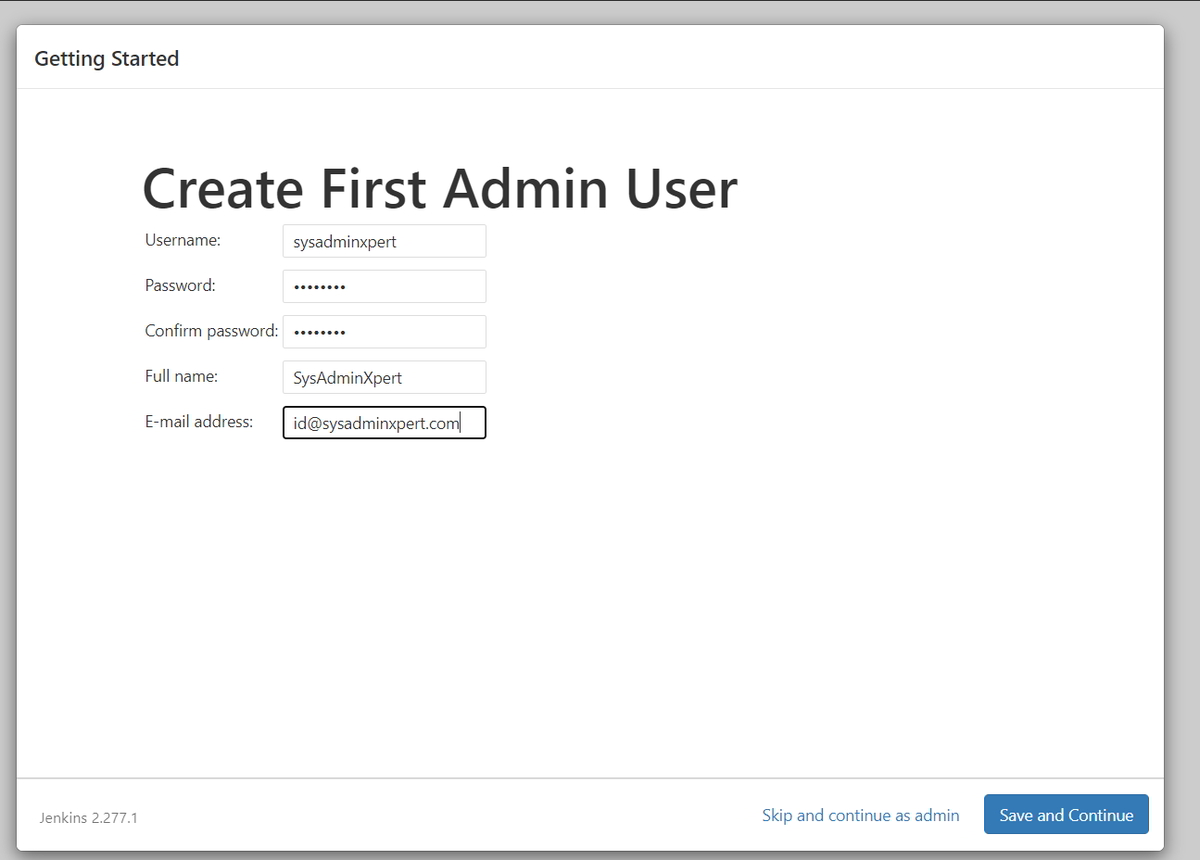Click the Username input field
This screenshot has width=1200, height=860.
point(384,241)
